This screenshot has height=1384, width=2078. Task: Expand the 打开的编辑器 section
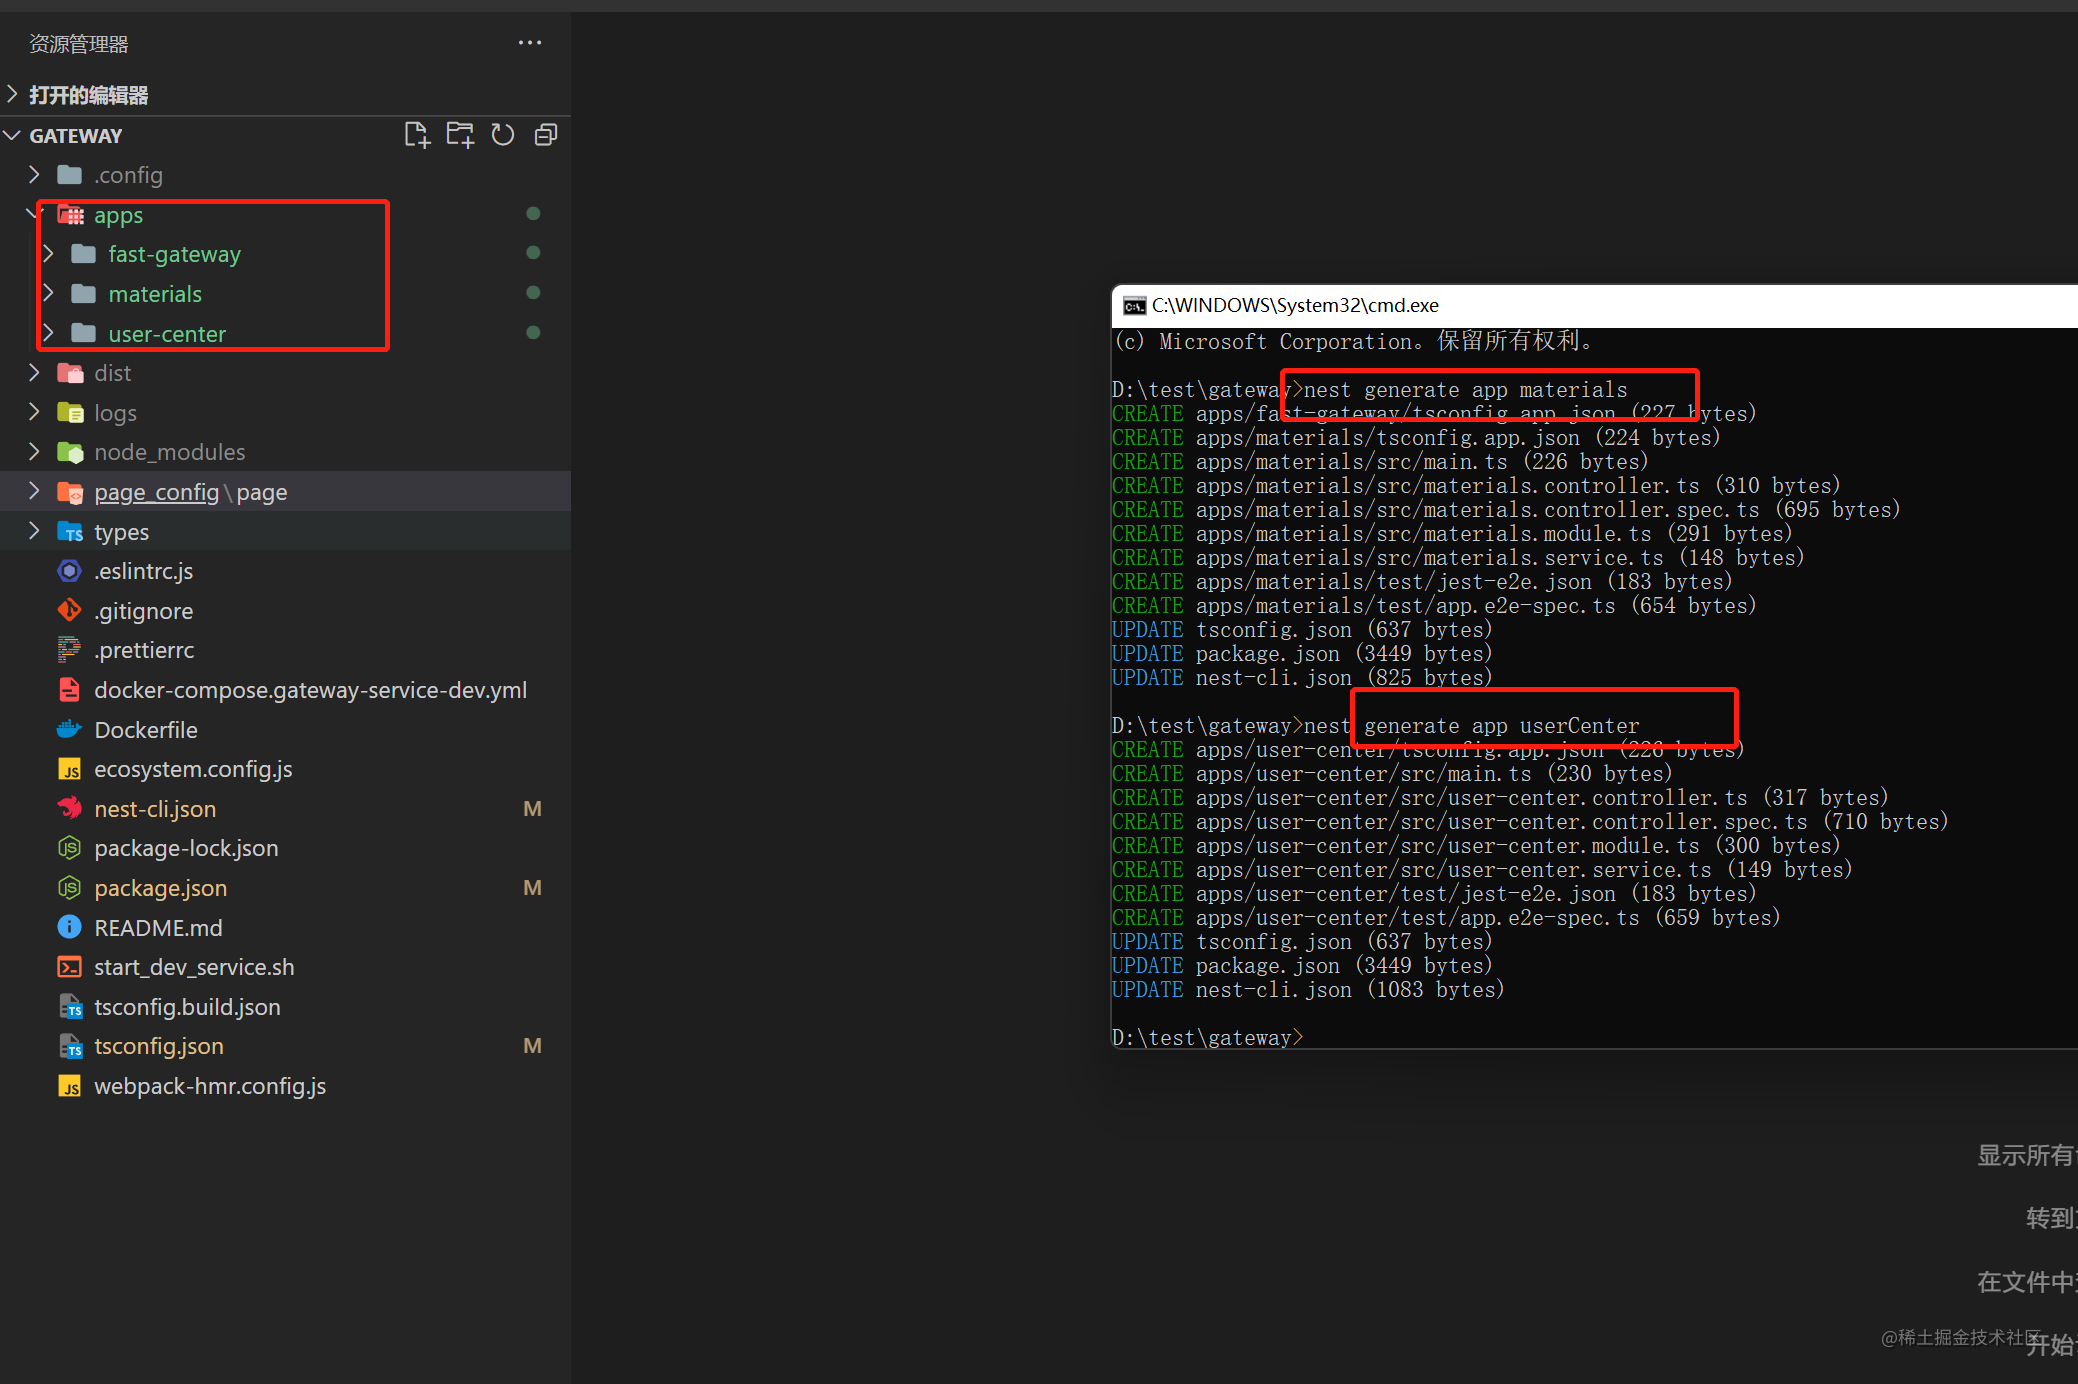click(13, 95)
